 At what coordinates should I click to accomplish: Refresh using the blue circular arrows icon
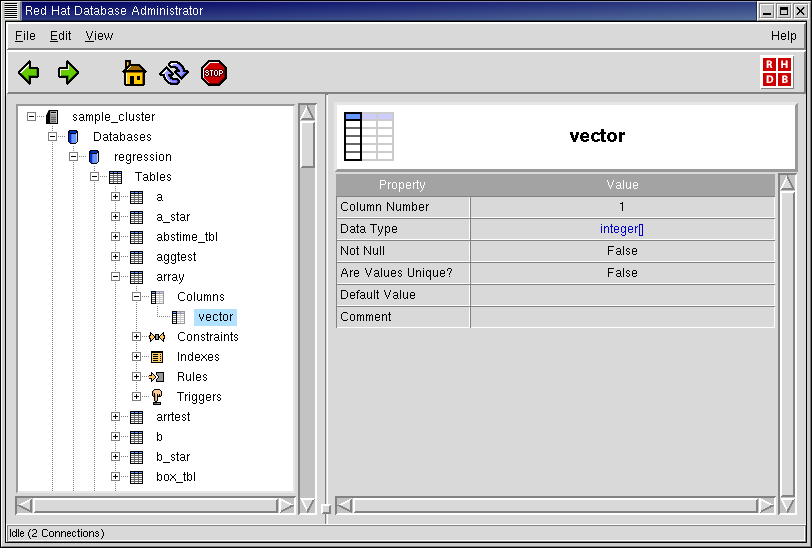(x=174, y=73)
